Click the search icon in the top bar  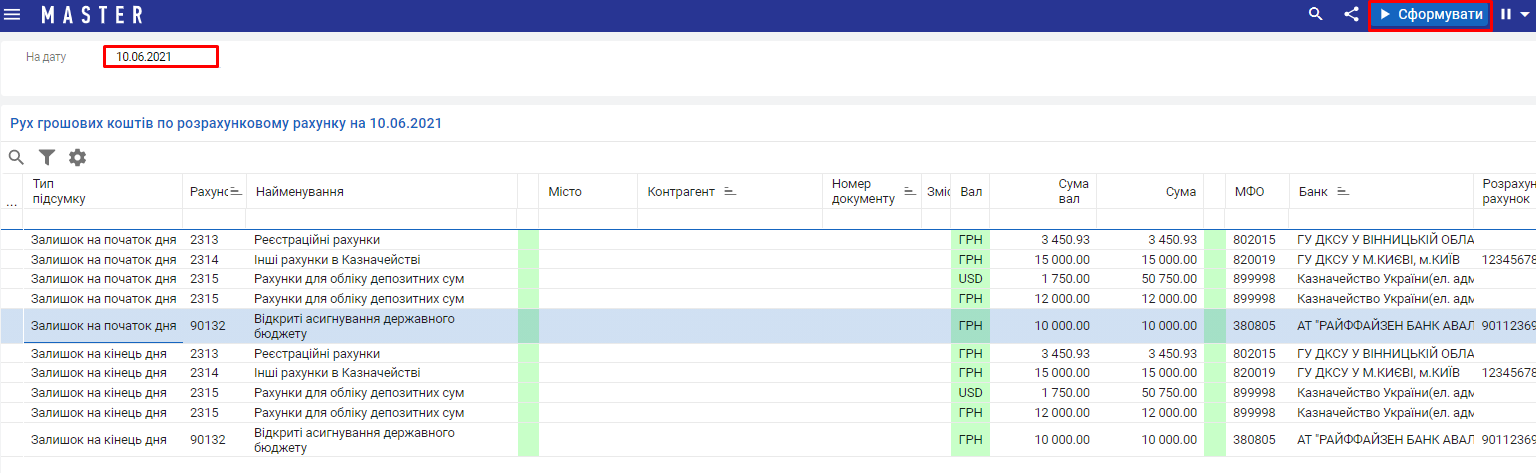click(1316, 15)
